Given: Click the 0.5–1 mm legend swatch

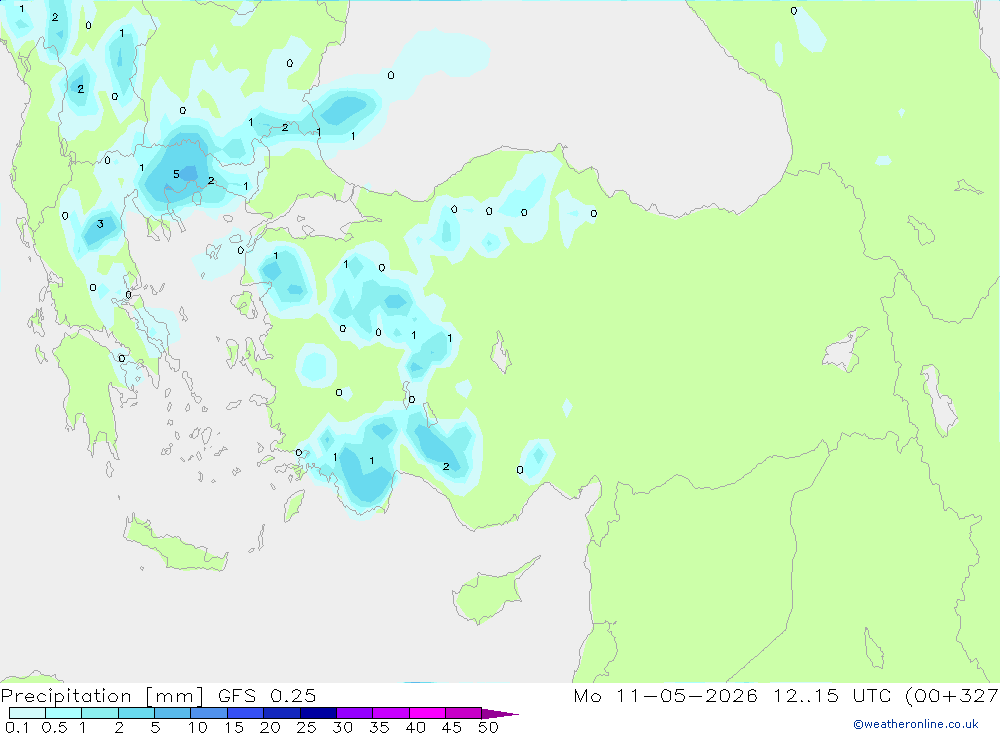Looking at the screenshot, I should [64, 713].
